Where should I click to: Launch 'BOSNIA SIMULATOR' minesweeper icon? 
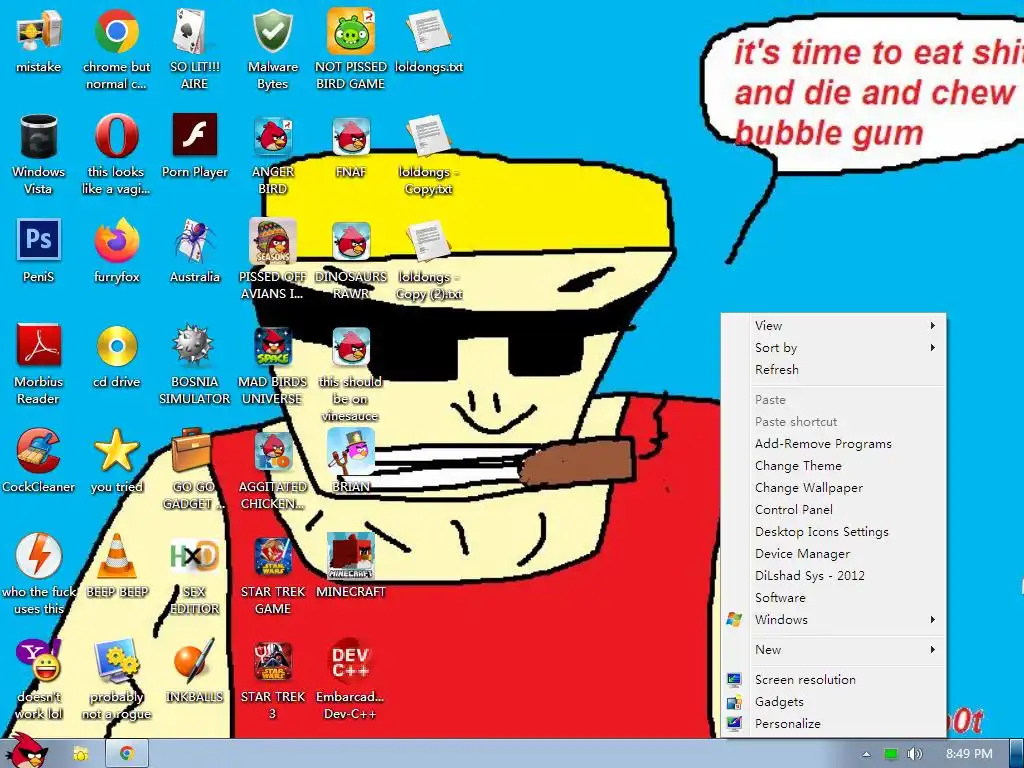[195, 345]
